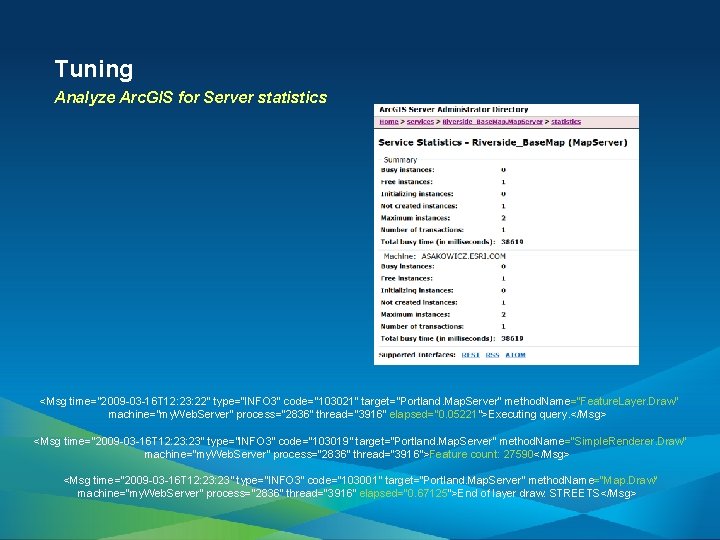Go to the services breadcrumb link
Screen dimensions: 720x540
[420, 122]
